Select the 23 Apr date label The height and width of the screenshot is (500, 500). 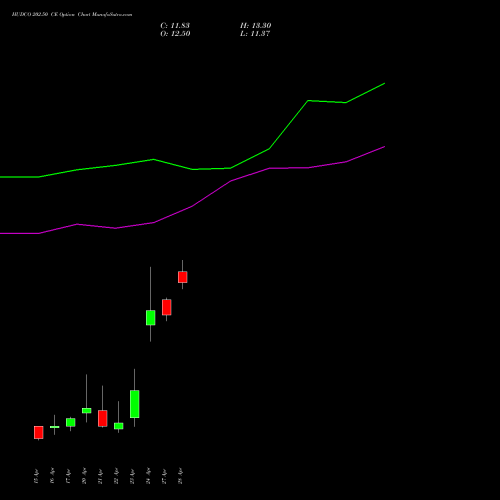(132, 476)
